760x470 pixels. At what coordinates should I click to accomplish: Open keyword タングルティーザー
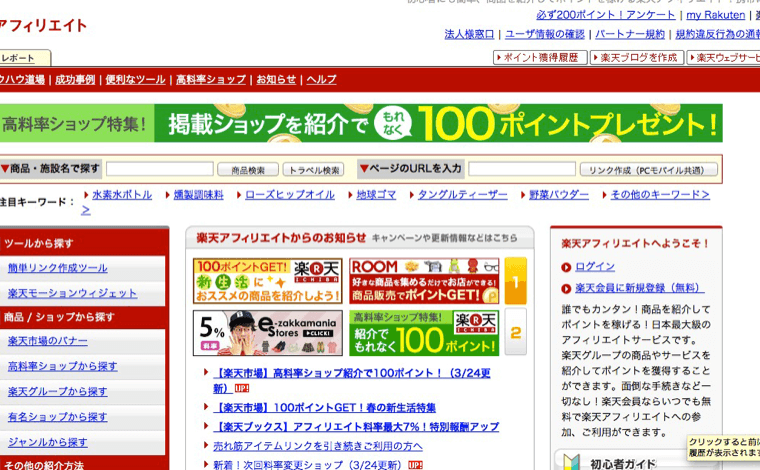coord(462,195)
